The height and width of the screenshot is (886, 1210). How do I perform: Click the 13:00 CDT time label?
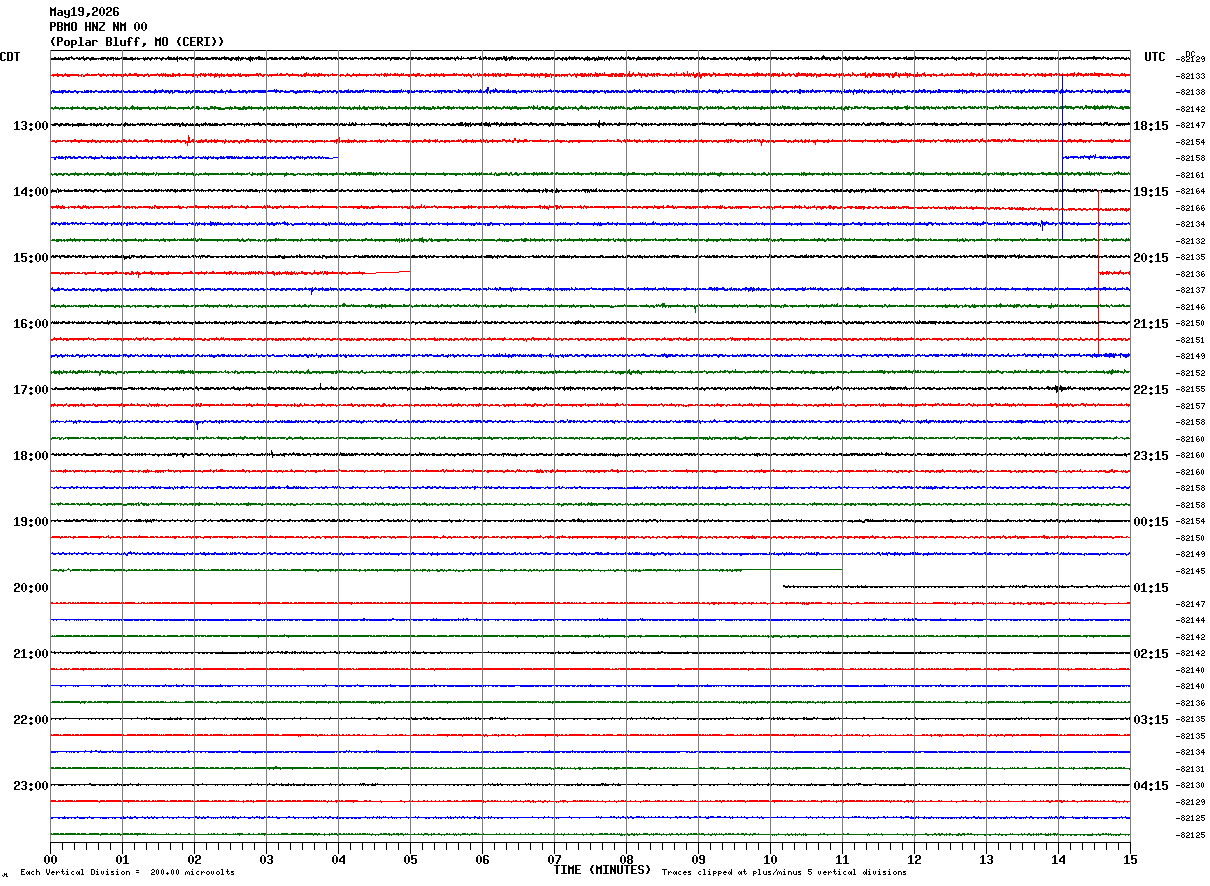(30, 126)
